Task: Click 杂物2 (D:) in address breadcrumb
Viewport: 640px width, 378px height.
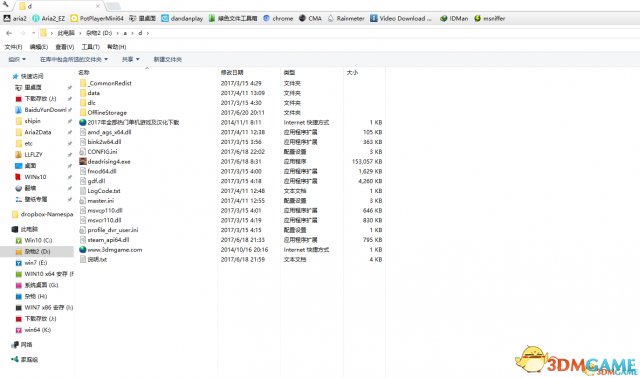Action: pyautogui.click(x=99, y=33)
